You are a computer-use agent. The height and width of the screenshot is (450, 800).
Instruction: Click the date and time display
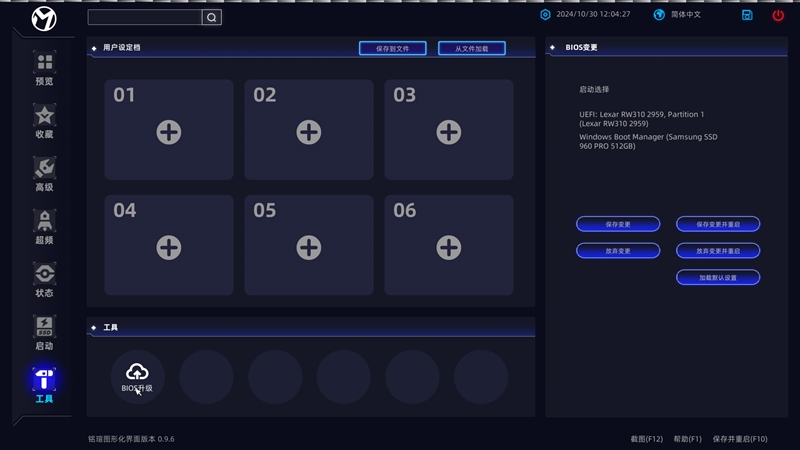pyautogui.click(x=592, y=15)
